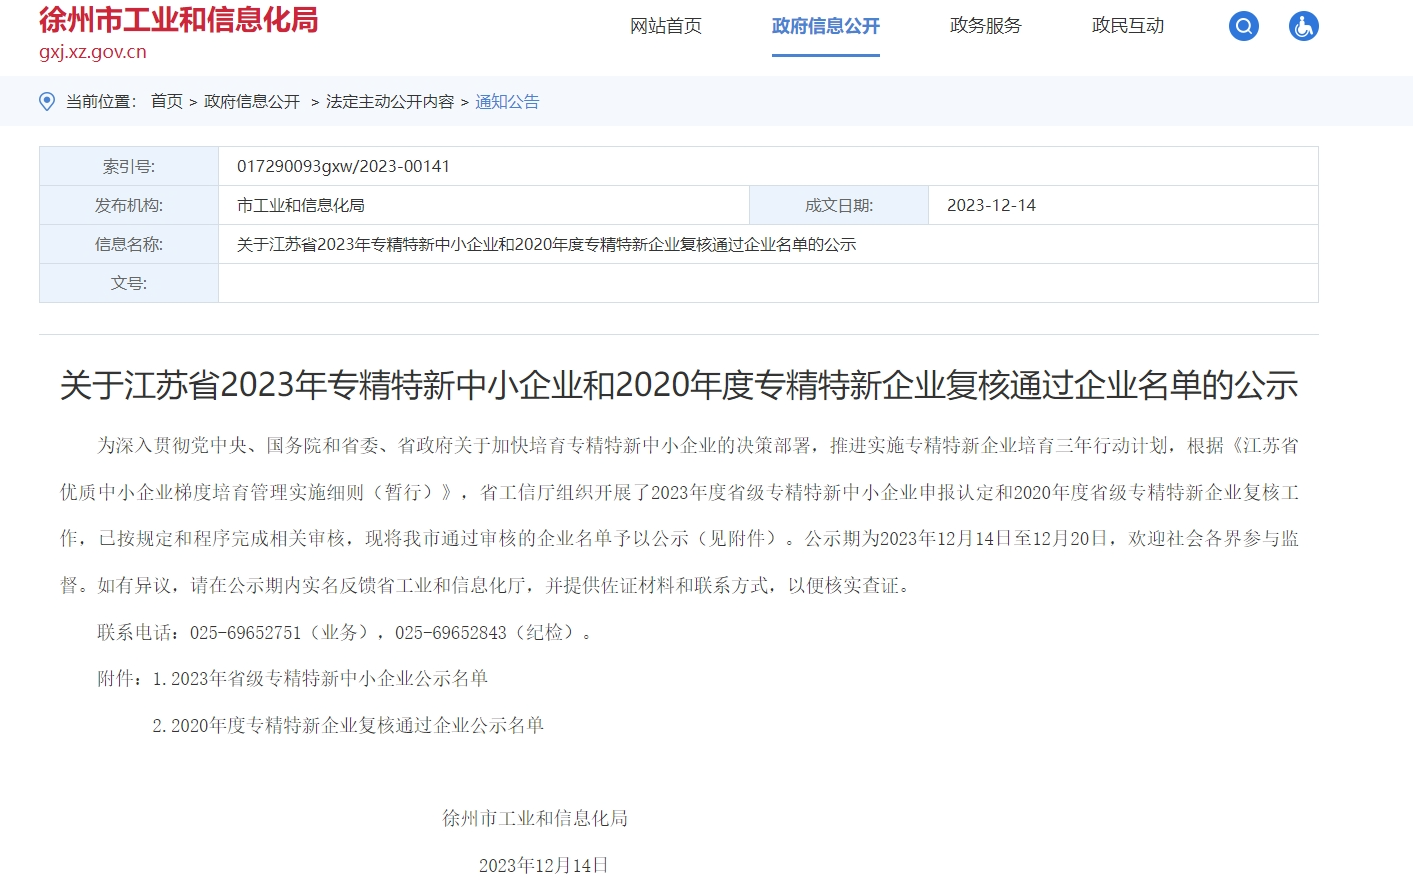Click the 徐州市工业和信息化局 site logo
1413x885 pixels.
(178, 19)
